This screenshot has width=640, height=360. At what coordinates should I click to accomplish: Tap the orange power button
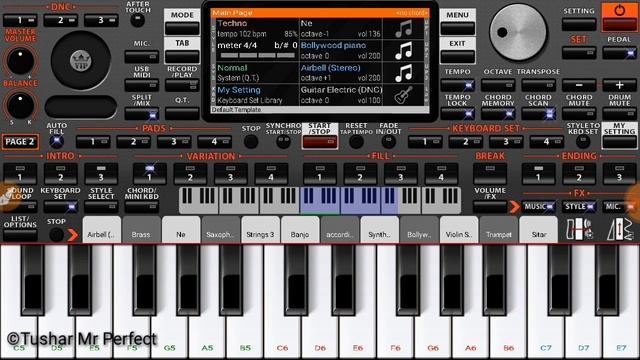click(619, 16)
